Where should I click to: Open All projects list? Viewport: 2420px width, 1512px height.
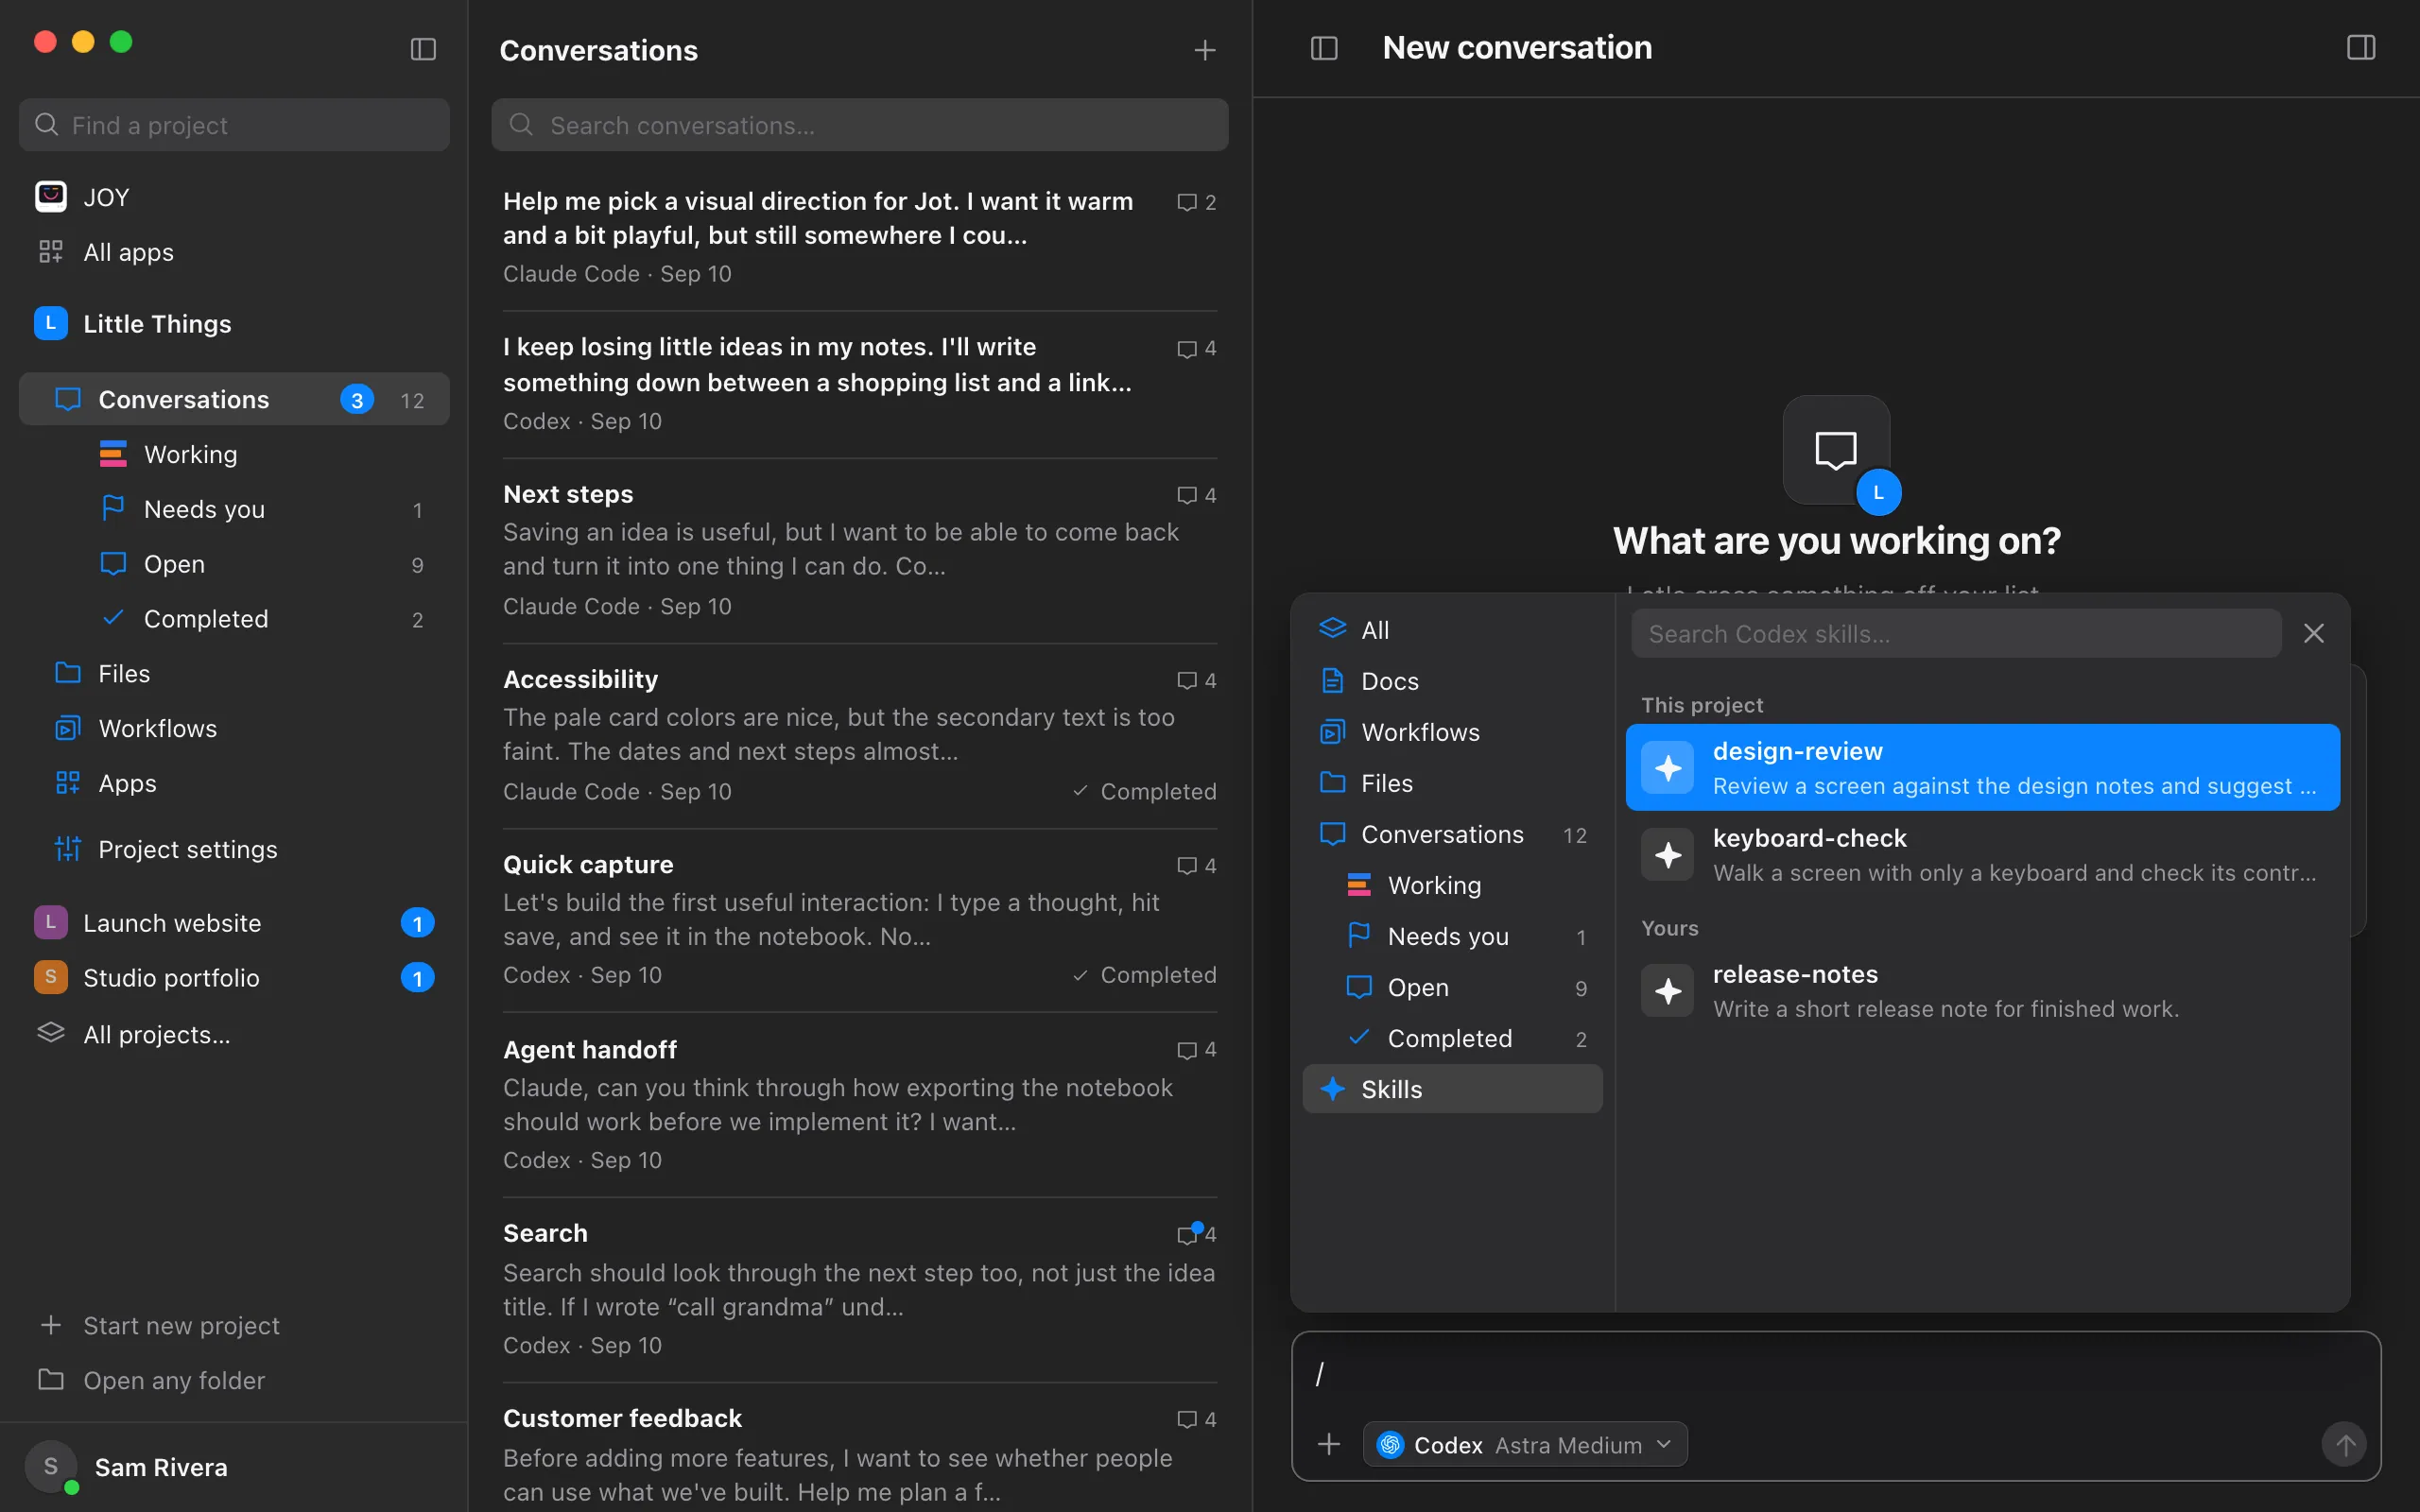click(234, 1034)
